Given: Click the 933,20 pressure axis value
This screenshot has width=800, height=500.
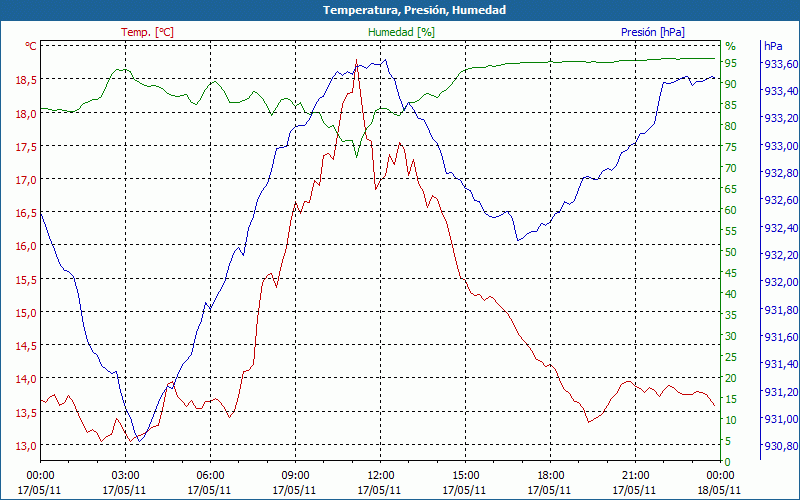Looking at the screenshot, I should coord(780,118).
